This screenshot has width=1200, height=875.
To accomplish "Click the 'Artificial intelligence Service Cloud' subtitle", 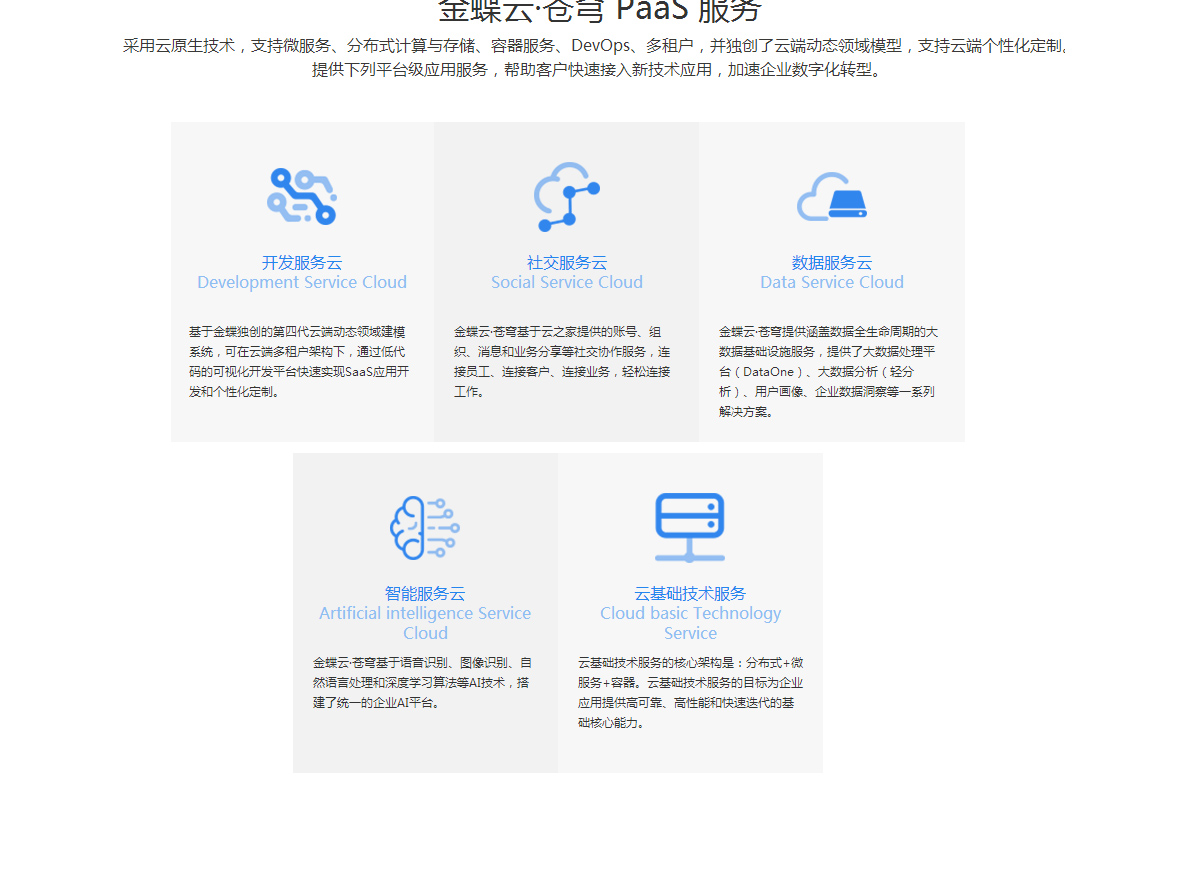I will pos(425,623).
